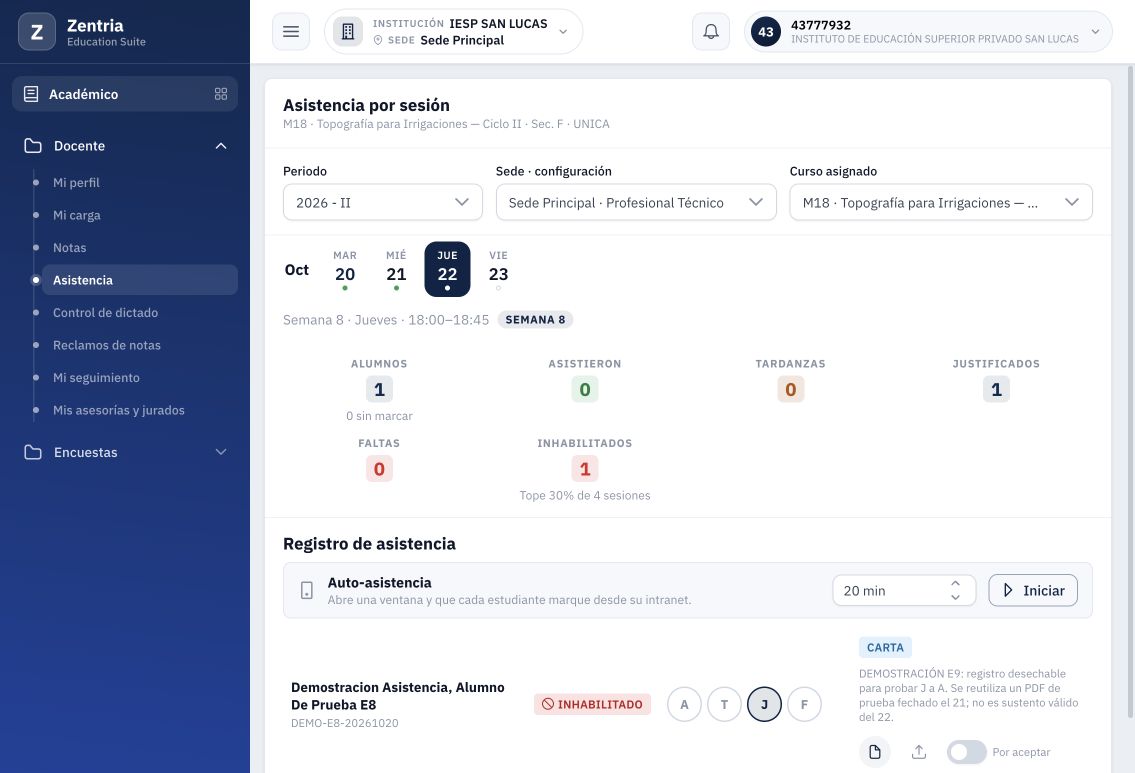The image size is (1135, 773).
Task: Start auto-asistencia with Iniciar button
Action: coord(1033,591)
